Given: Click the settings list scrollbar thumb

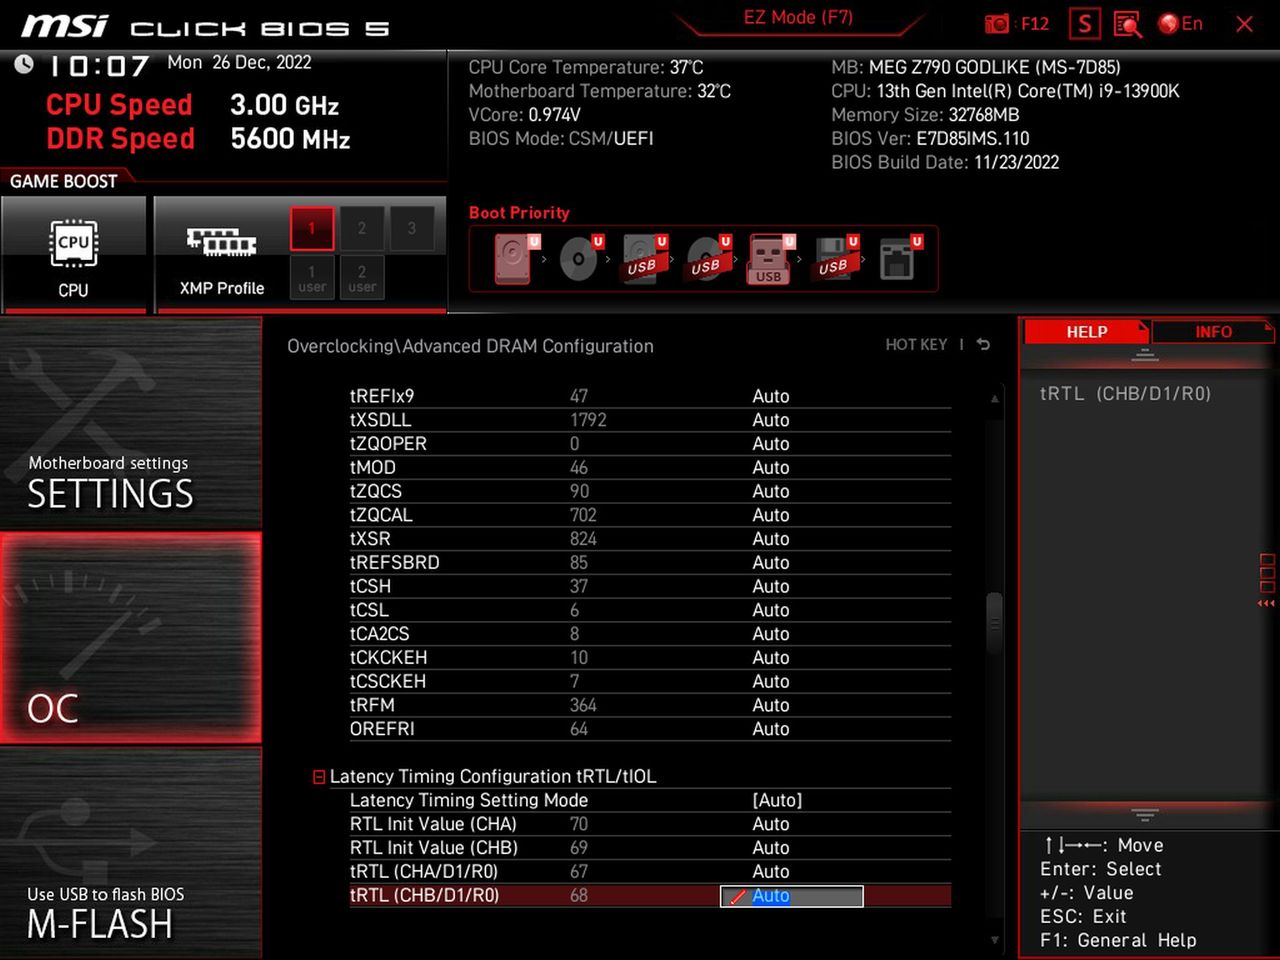Looking at the screenshot, I should coord(994,622).
